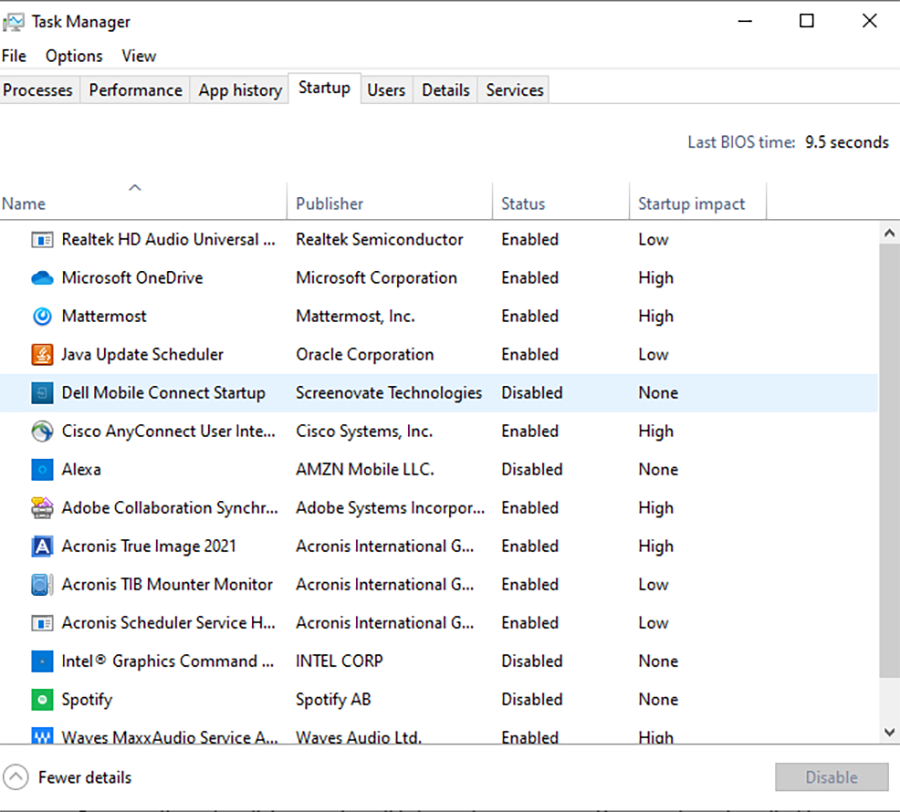Switch to the Performance tab
This screenshot has height=812, width=900.
(135, 90)
